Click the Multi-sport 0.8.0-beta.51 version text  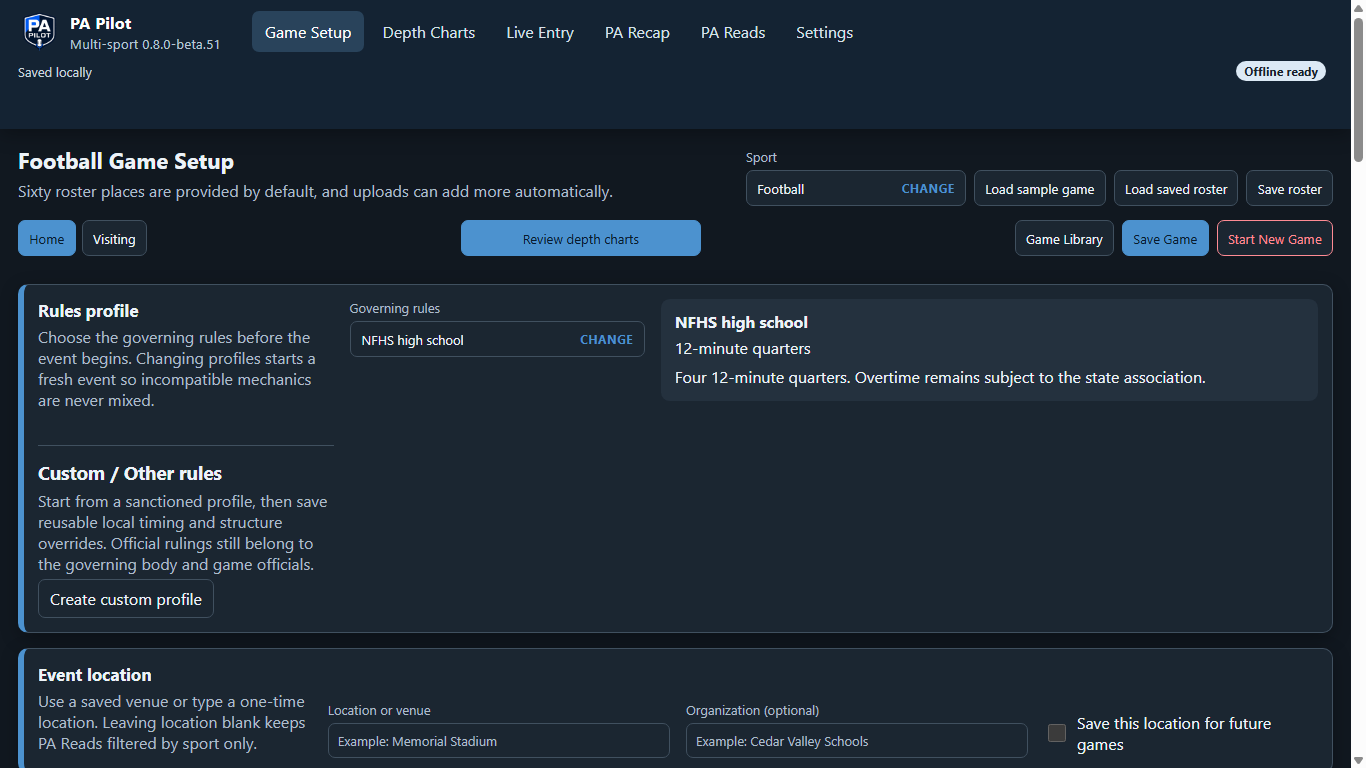(145, 44)
